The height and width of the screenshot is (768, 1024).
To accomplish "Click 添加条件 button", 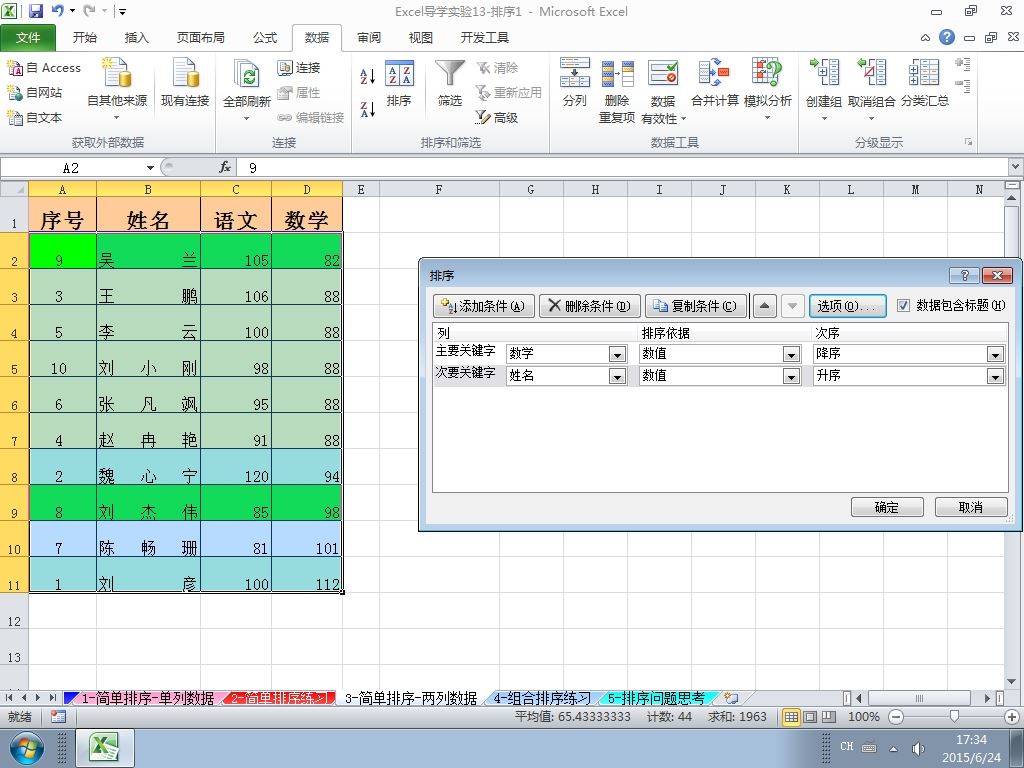I will click(x=484, y=306).
